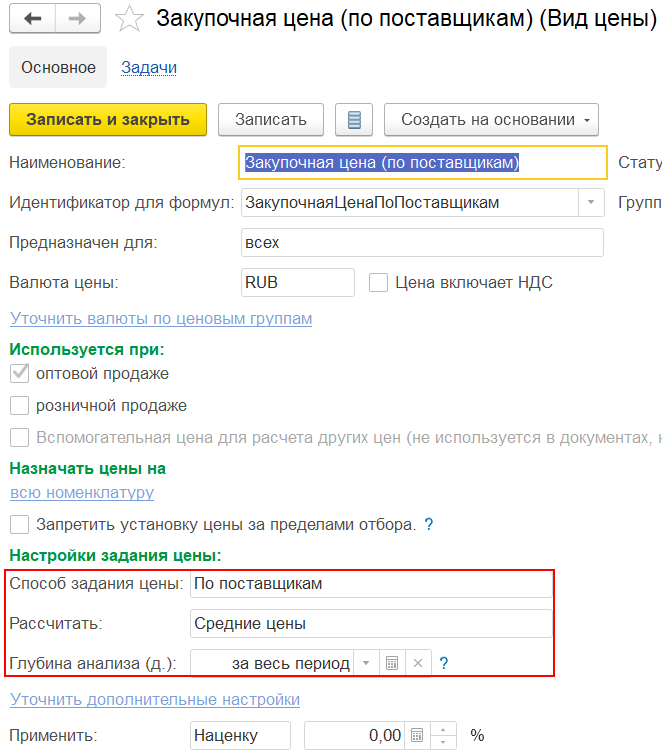Check 'Запретить установку цены за пределами отбора'

click(x=19, y=524)
